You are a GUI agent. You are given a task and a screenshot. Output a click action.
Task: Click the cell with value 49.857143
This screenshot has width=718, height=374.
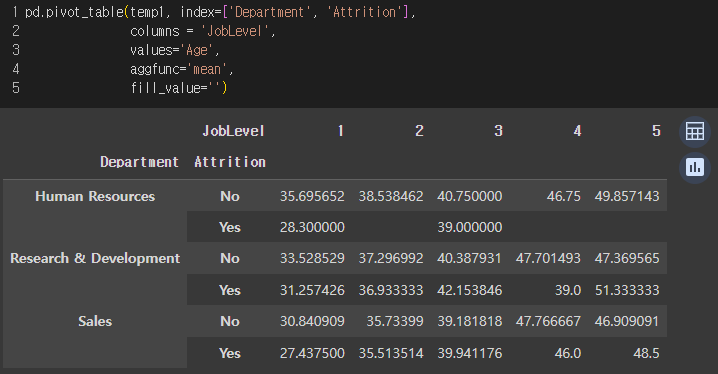click(x=627, y=196)
